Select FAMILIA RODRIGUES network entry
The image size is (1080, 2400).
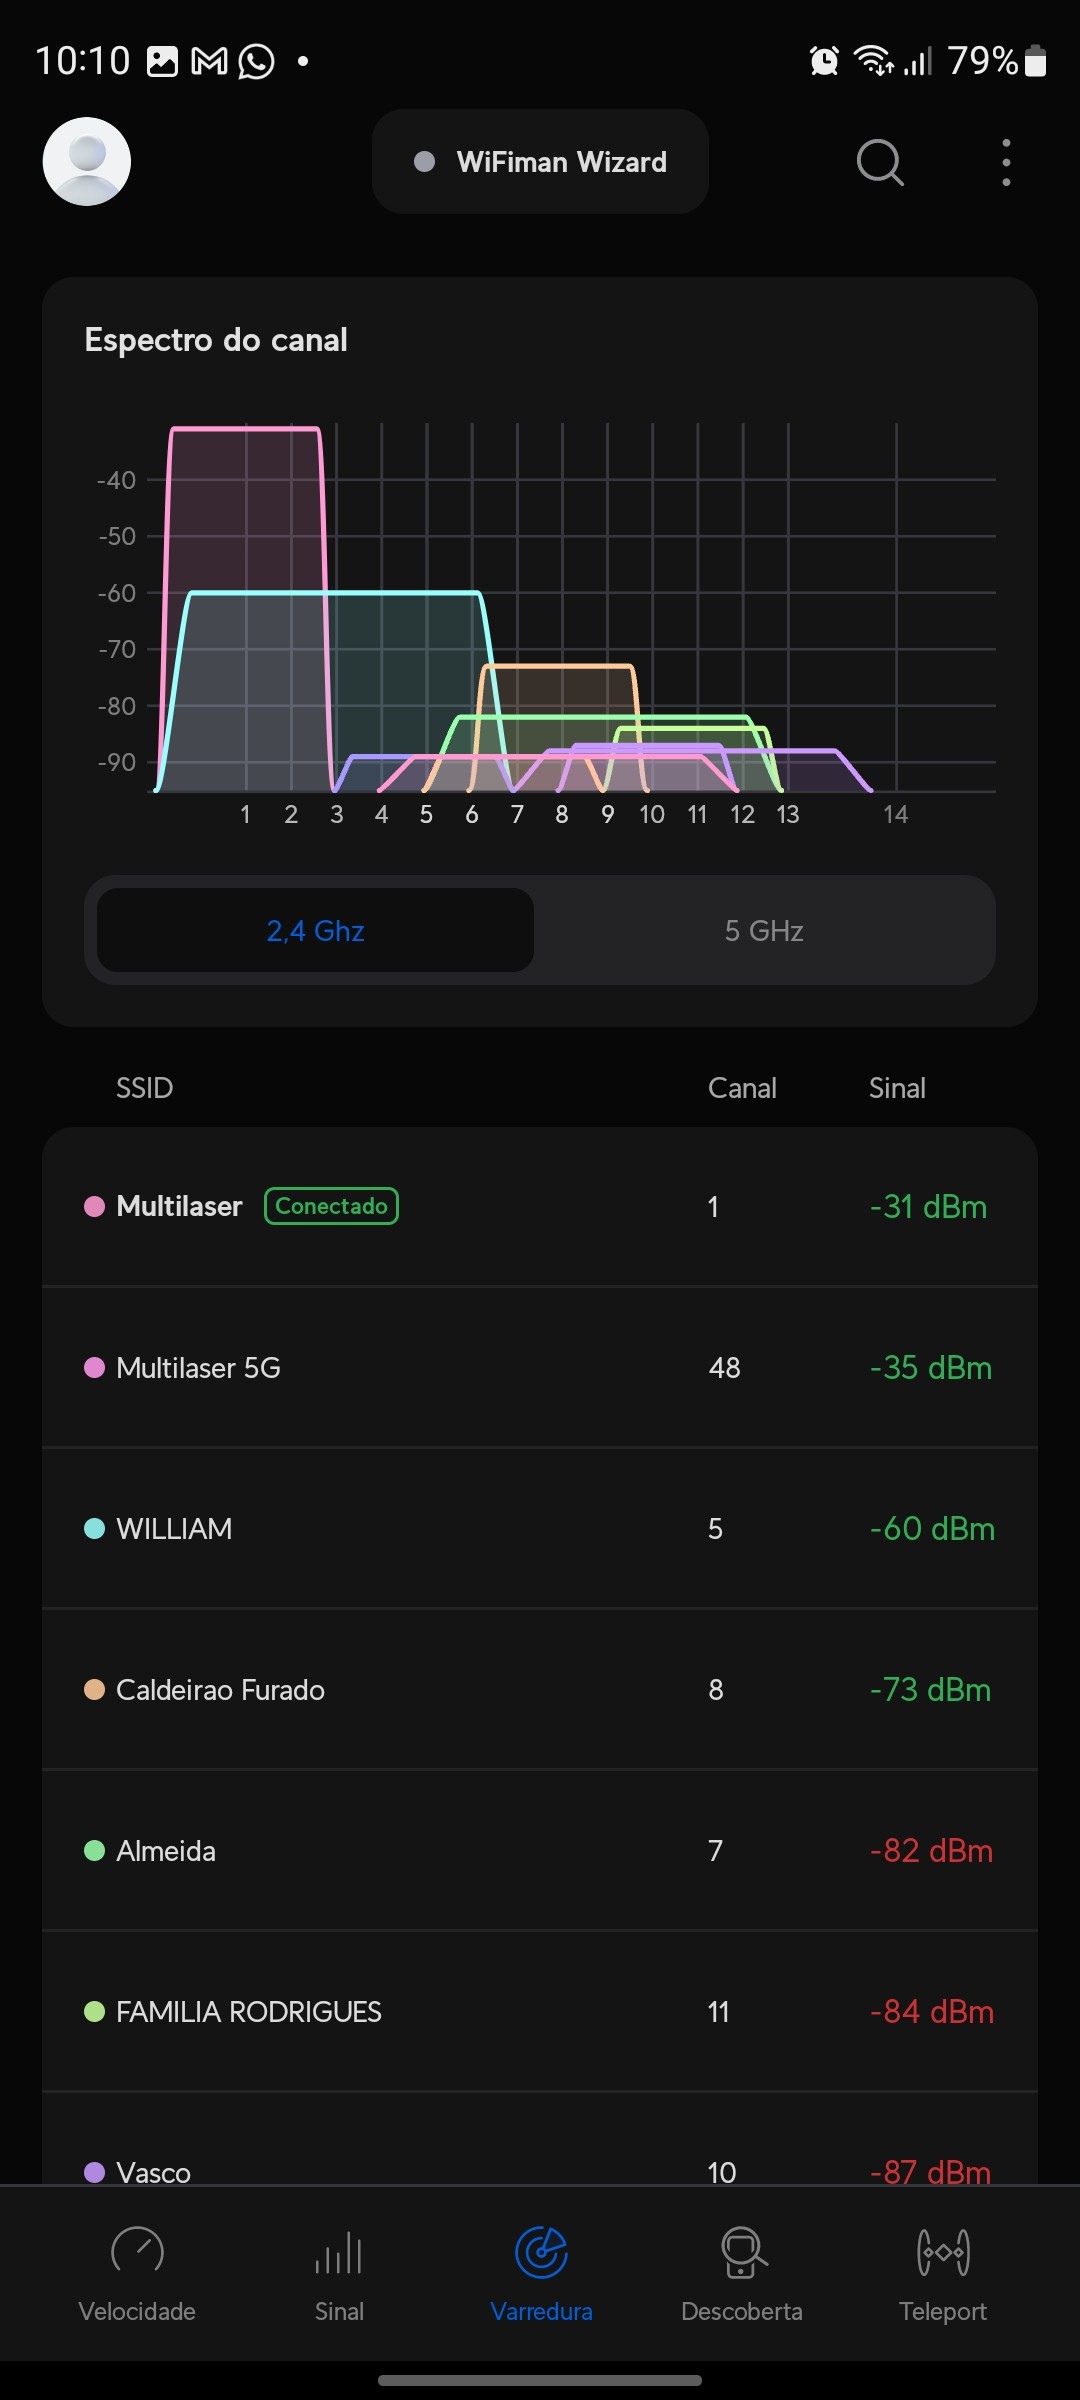[x=540, y=2011]
